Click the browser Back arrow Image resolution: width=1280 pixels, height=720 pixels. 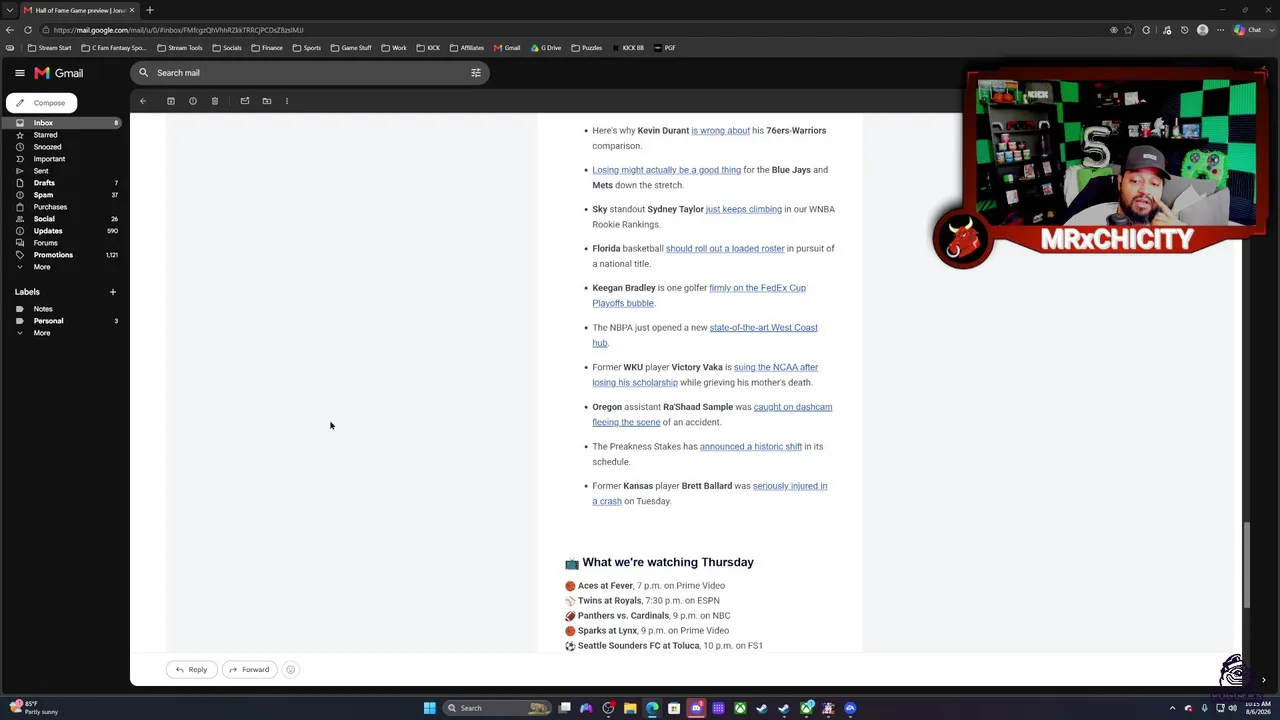[x=10, y=30]
